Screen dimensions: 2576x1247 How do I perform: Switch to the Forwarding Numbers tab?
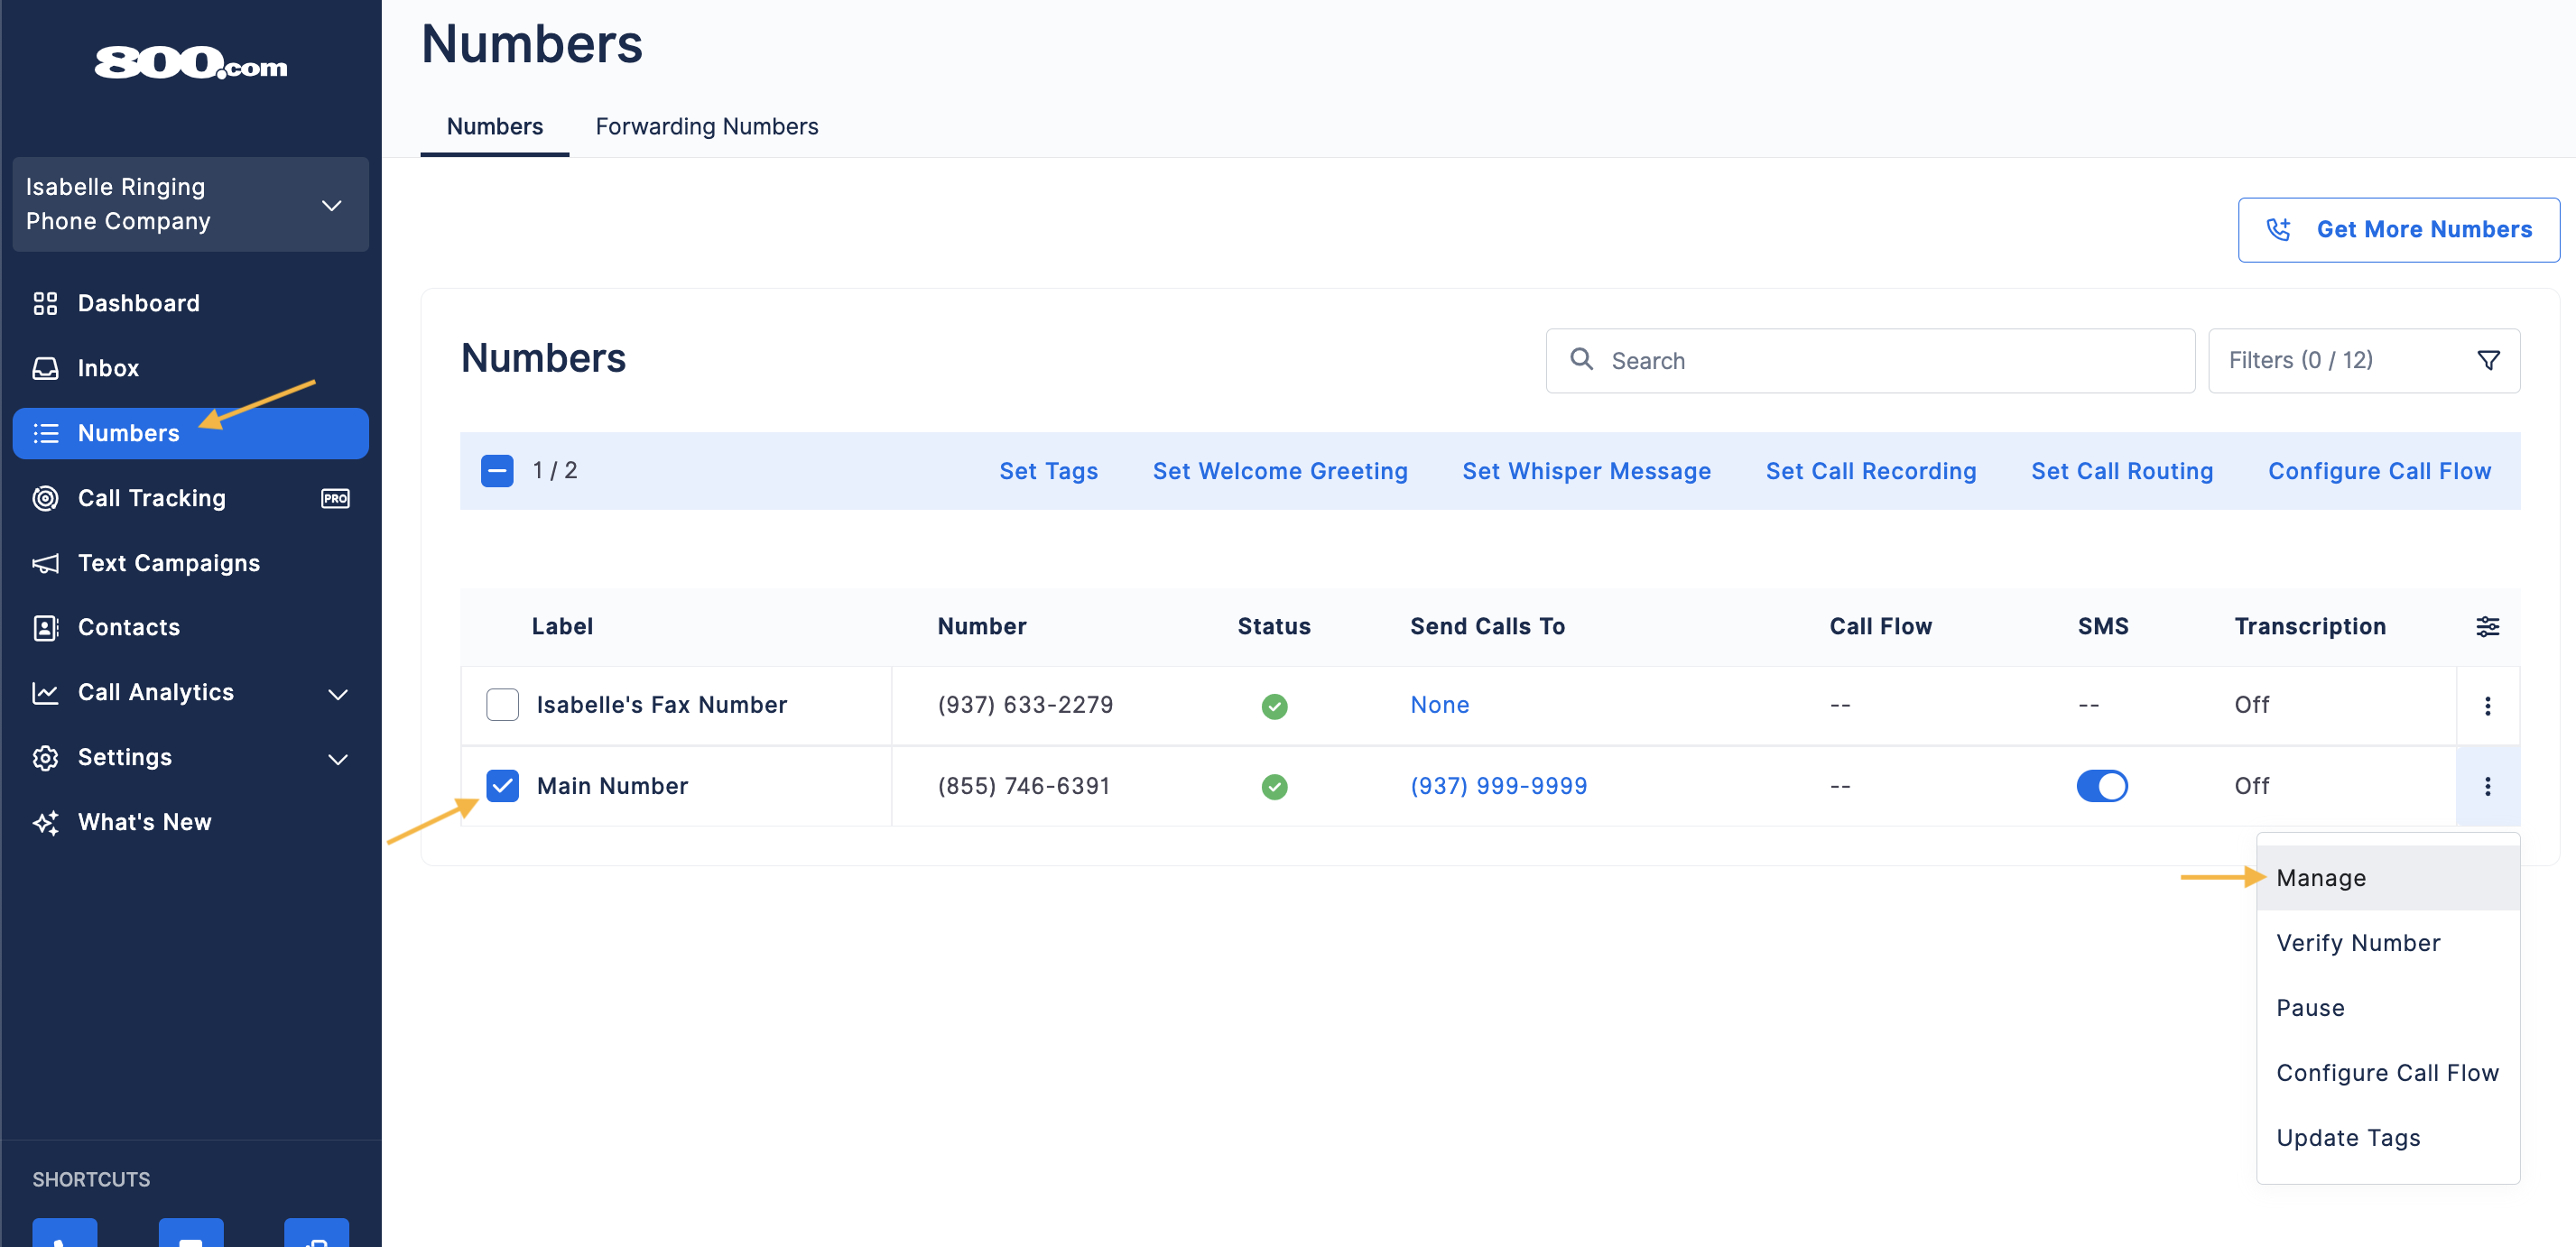tap(706, 126)
